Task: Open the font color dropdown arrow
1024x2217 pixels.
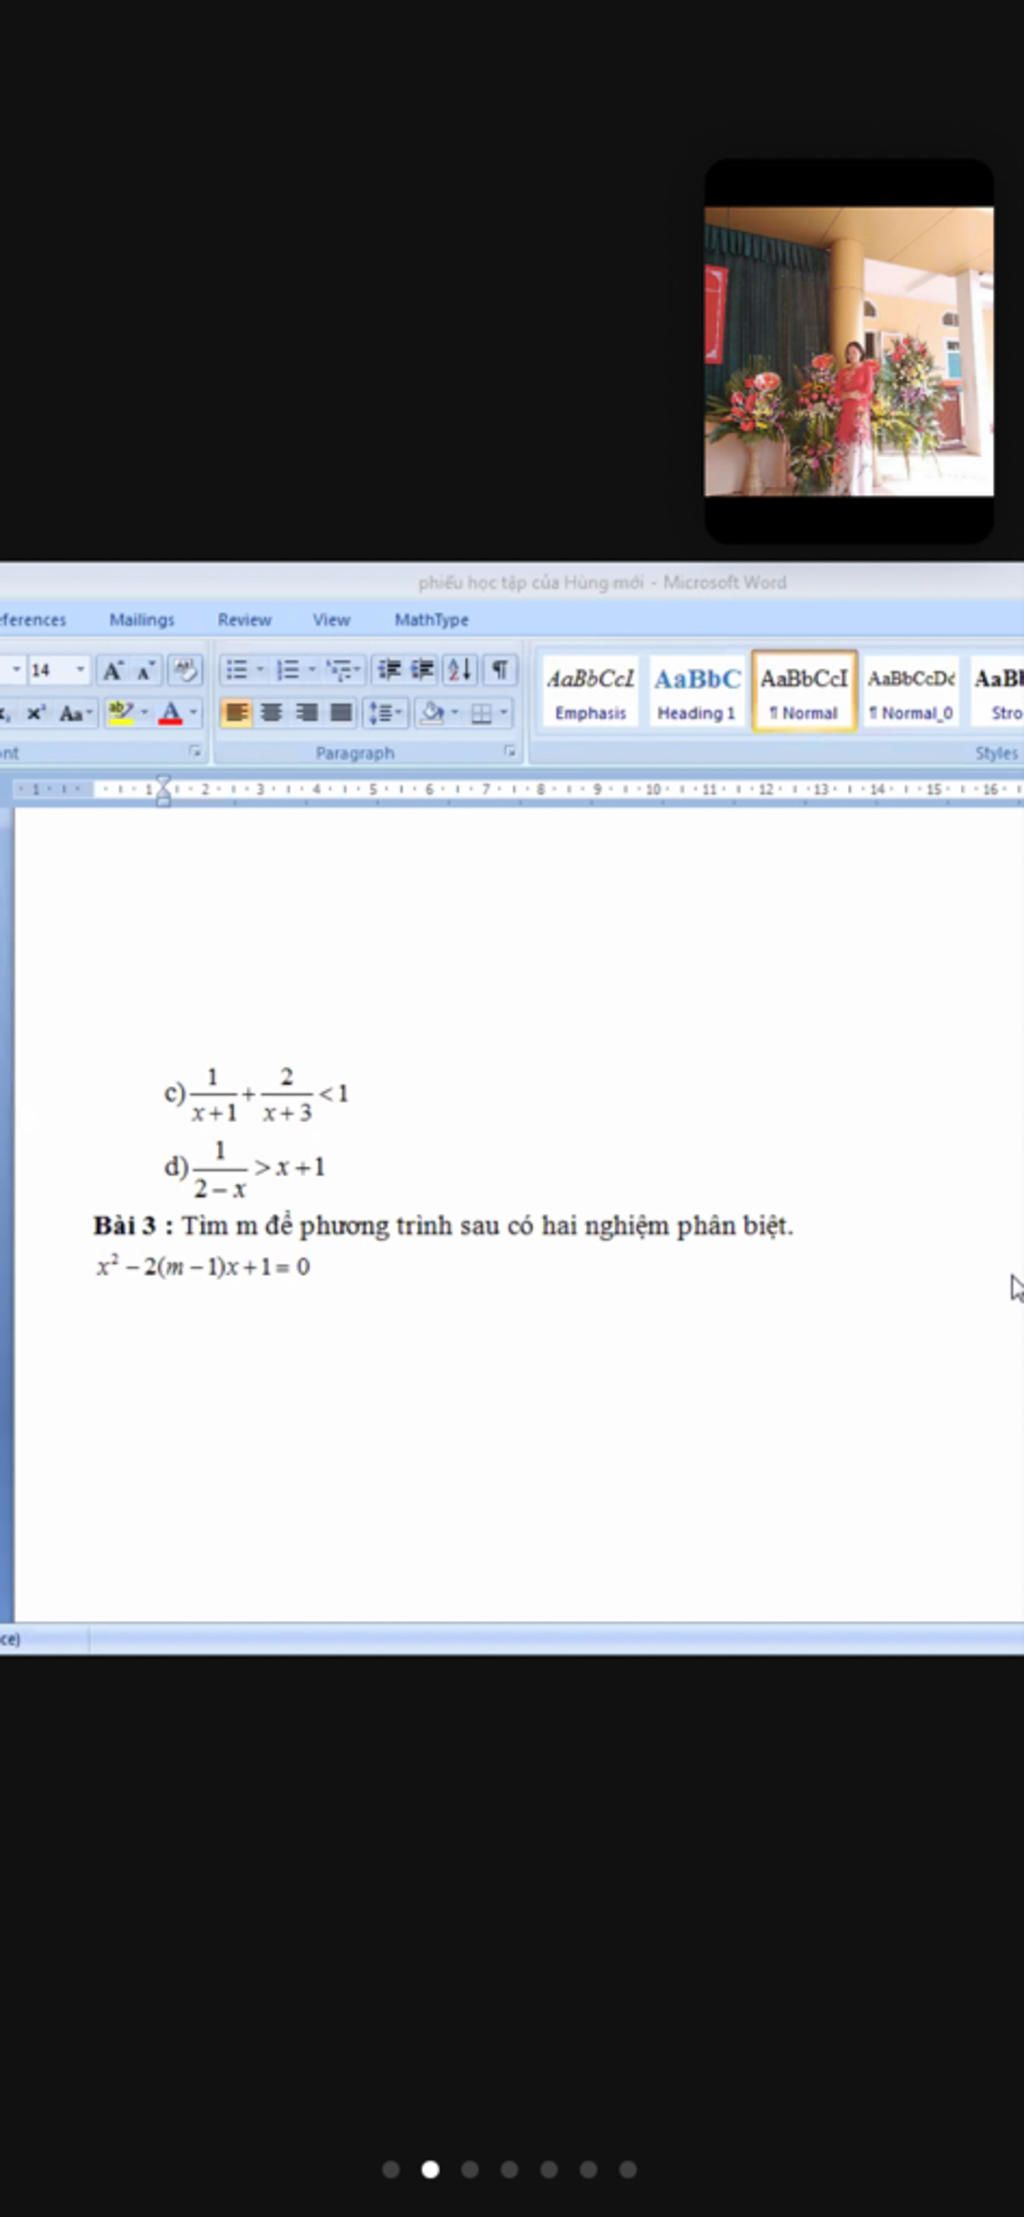Action: coord(193,714)
